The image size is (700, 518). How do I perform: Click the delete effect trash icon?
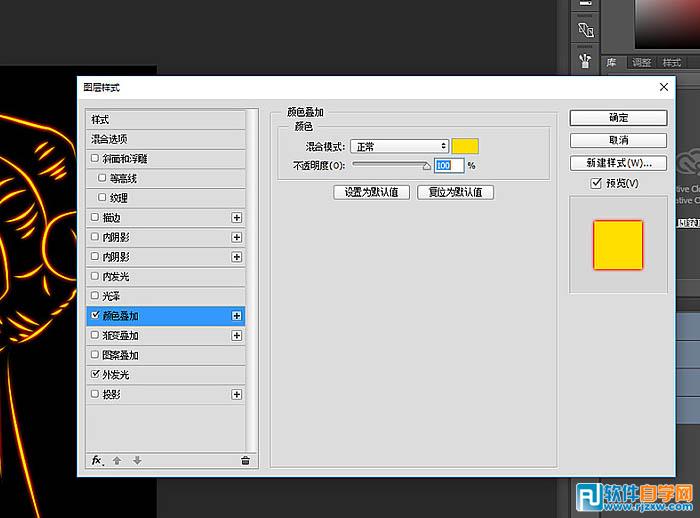(245, 460)
